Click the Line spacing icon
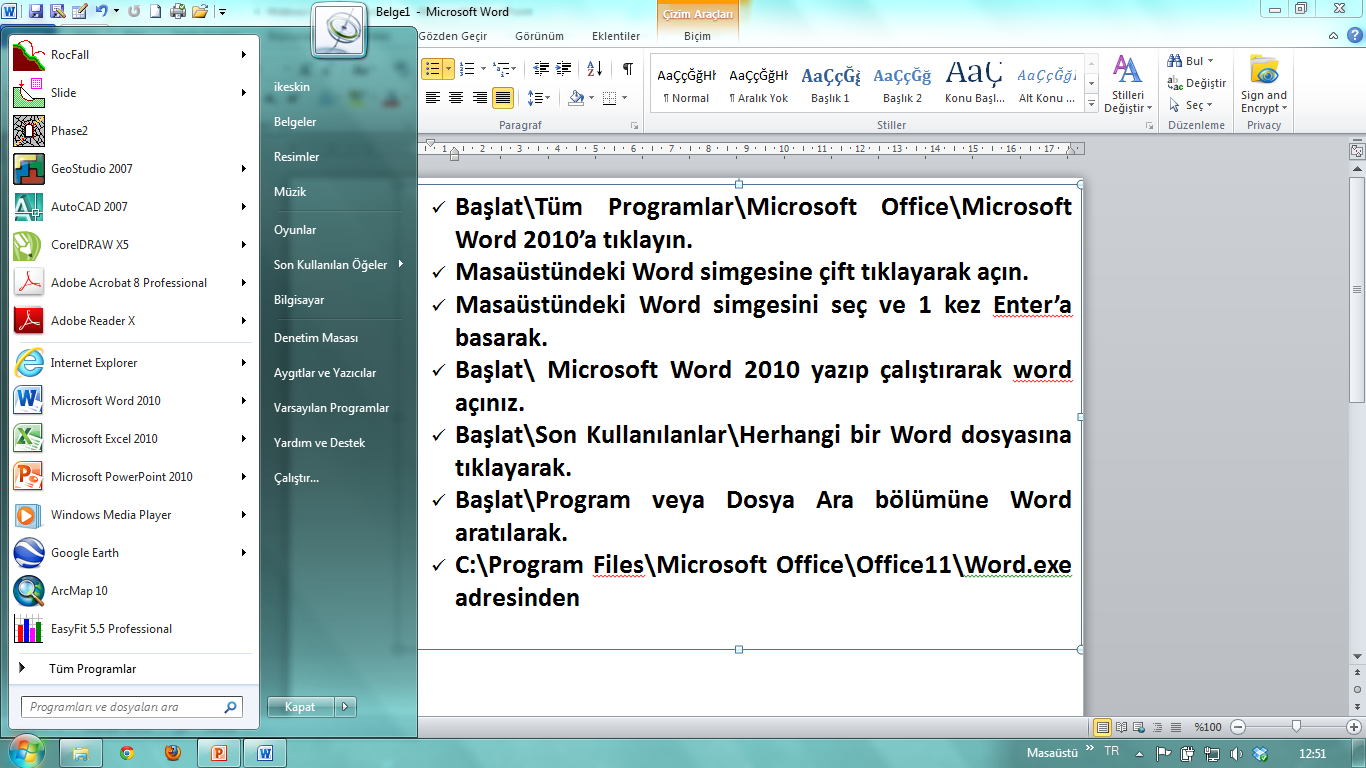Viewport: 1366px width, 768px height. point(535,98)
